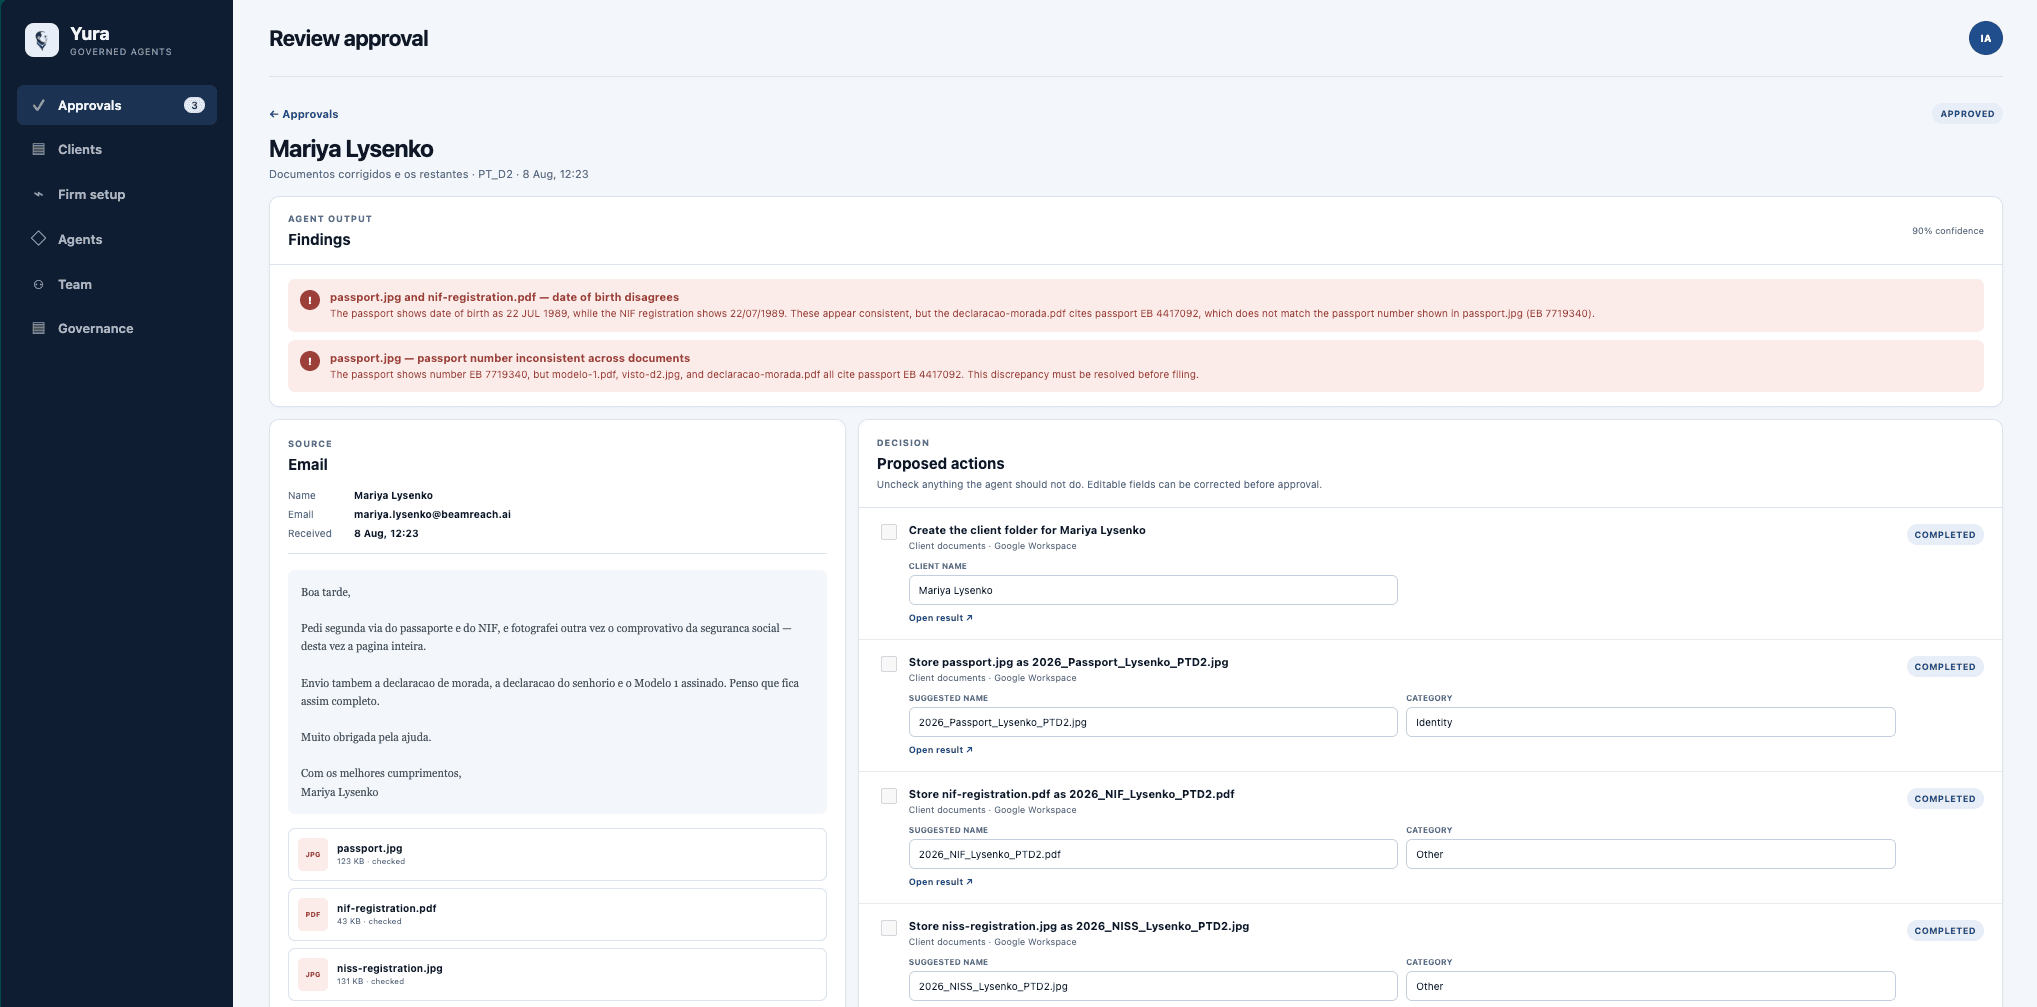Screen dimensions: 2037x1007
Task: Click the Approvals checkmark icon in sidebar
Action: coord(39,105)
